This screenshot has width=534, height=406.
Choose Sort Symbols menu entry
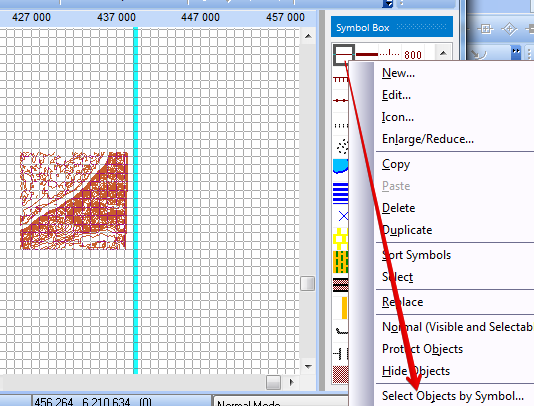[x=416, y=255]
